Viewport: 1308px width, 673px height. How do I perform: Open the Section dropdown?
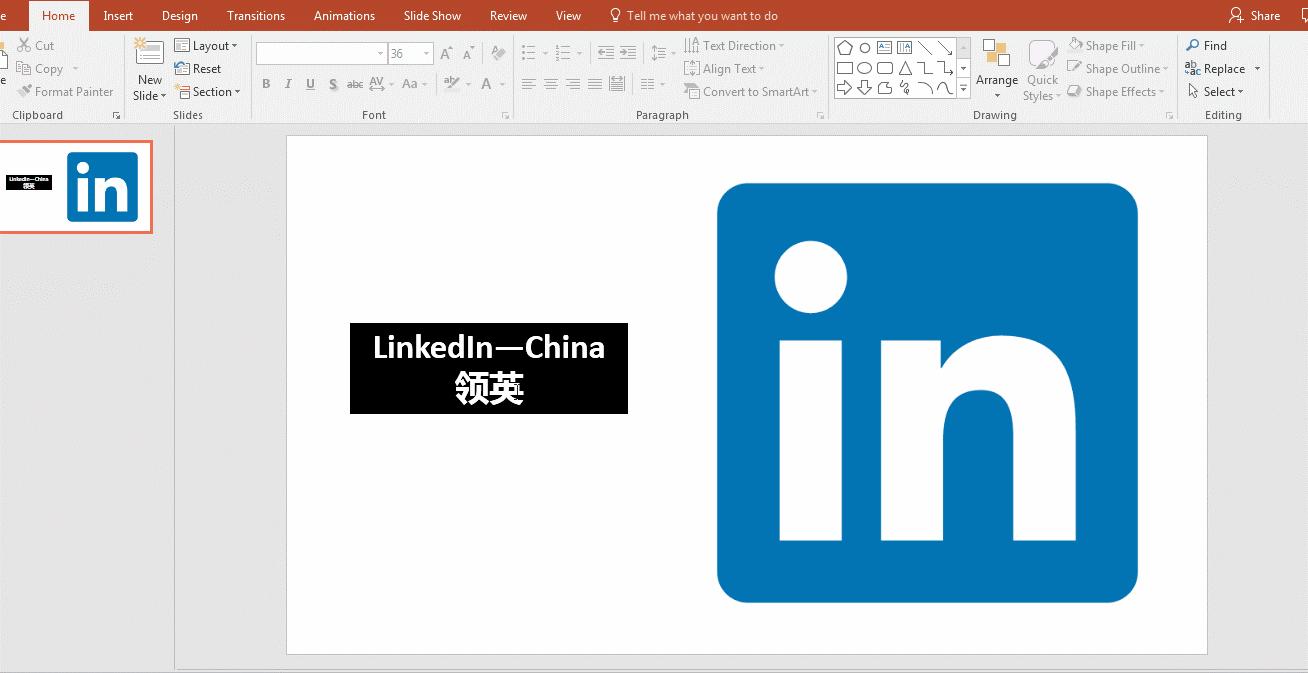tap(209, 92)
